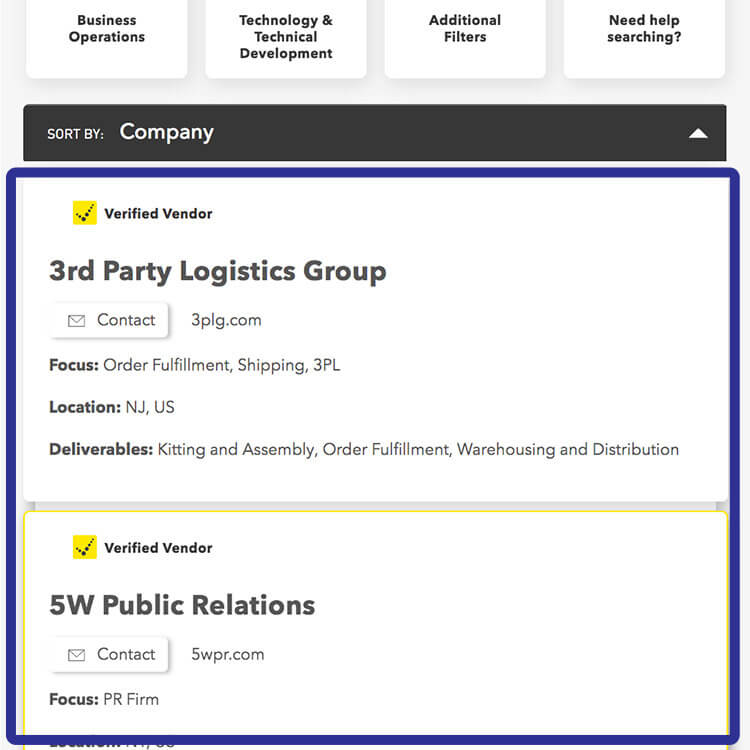Image resolution: width=750 pixels, height=750 pixels.
Task: Open Technology & Technical Development filter
Action: point(286,36)
